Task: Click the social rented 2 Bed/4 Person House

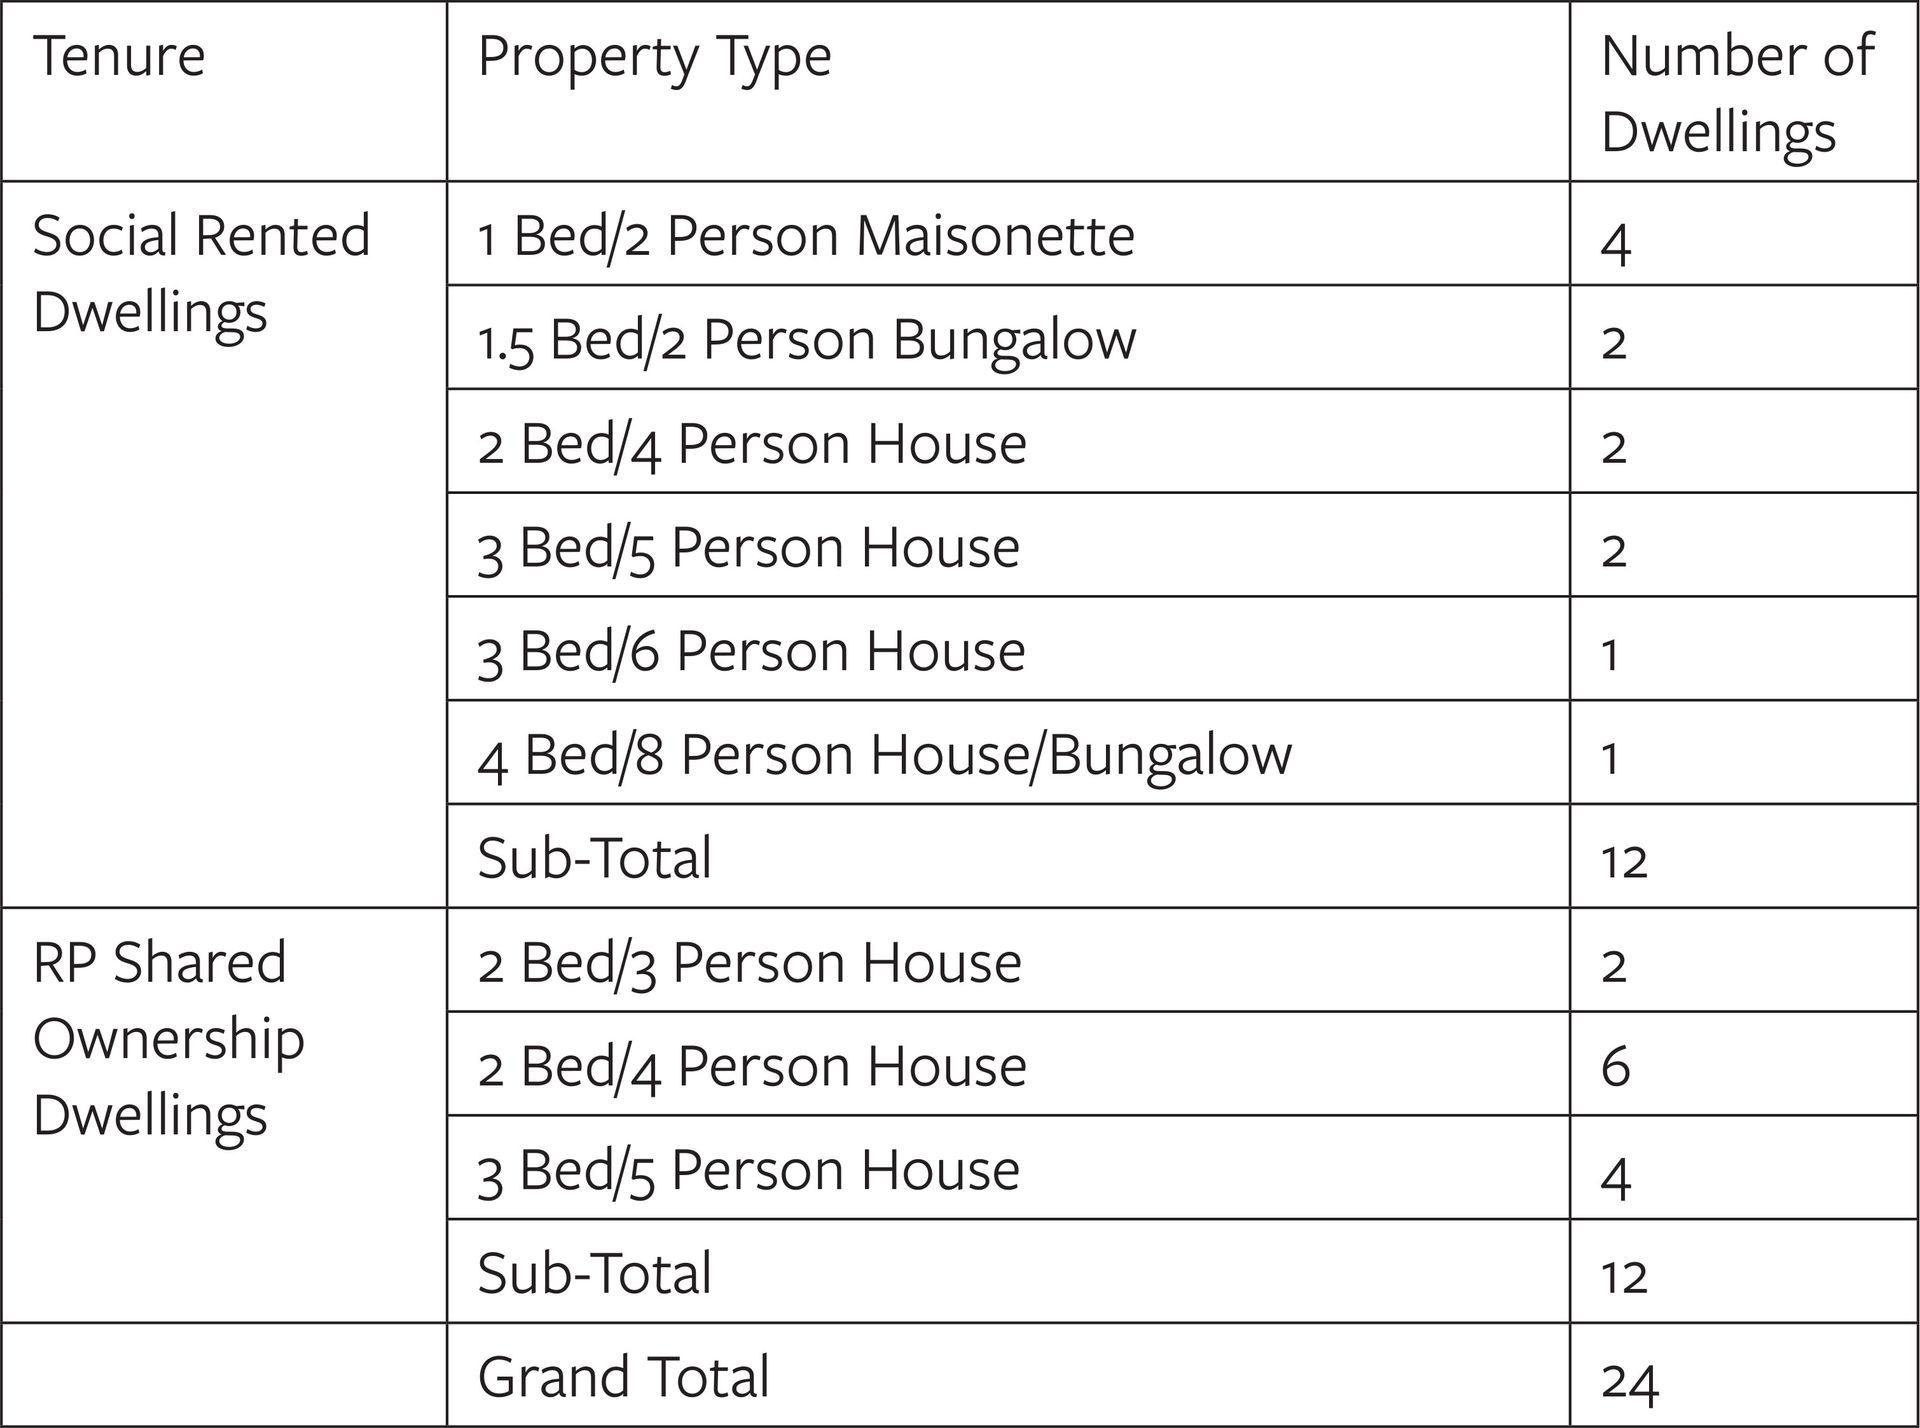Action: click(1008, 441)
